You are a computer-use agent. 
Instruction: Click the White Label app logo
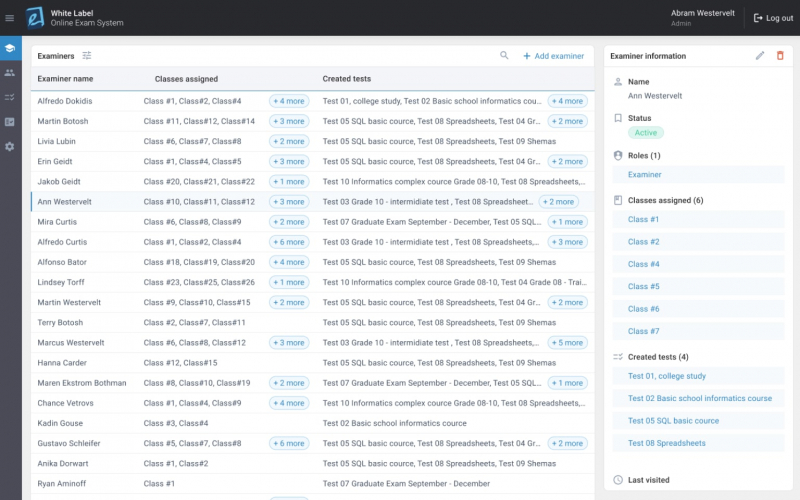[x=35, y=18]
